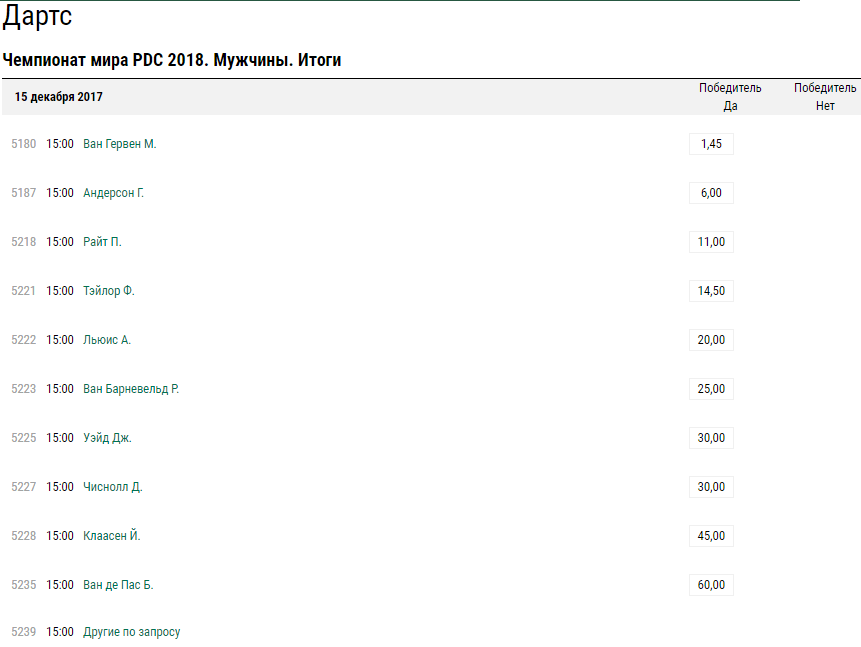Viewport: 861px width, 647px height.
Task: Select the 14,50 odds for Тэйлор
Action: click(711, 291)
